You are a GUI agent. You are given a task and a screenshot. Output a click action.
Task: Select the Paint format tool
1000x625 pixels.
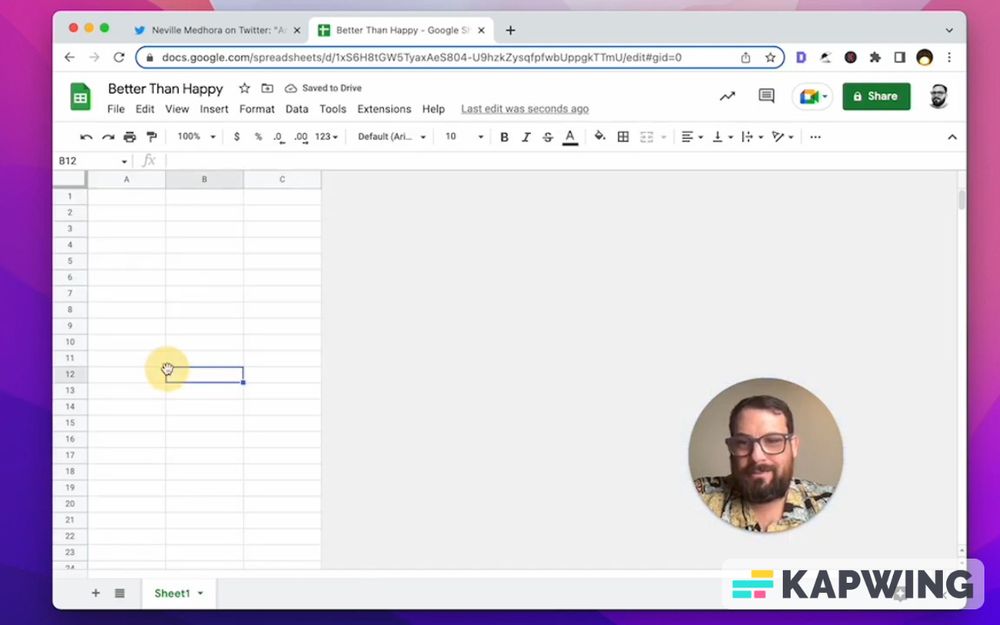151,137
